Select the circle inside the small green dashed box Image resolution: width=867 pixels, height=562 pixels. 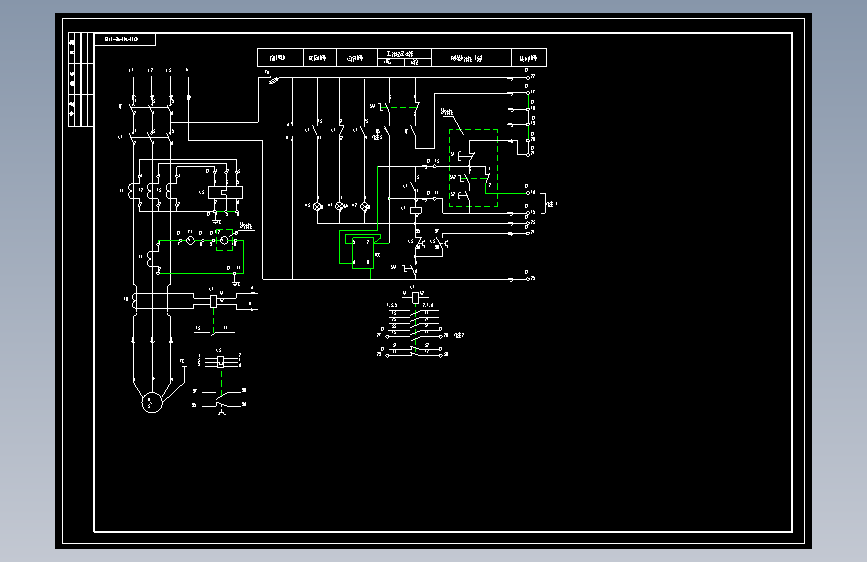224,240
